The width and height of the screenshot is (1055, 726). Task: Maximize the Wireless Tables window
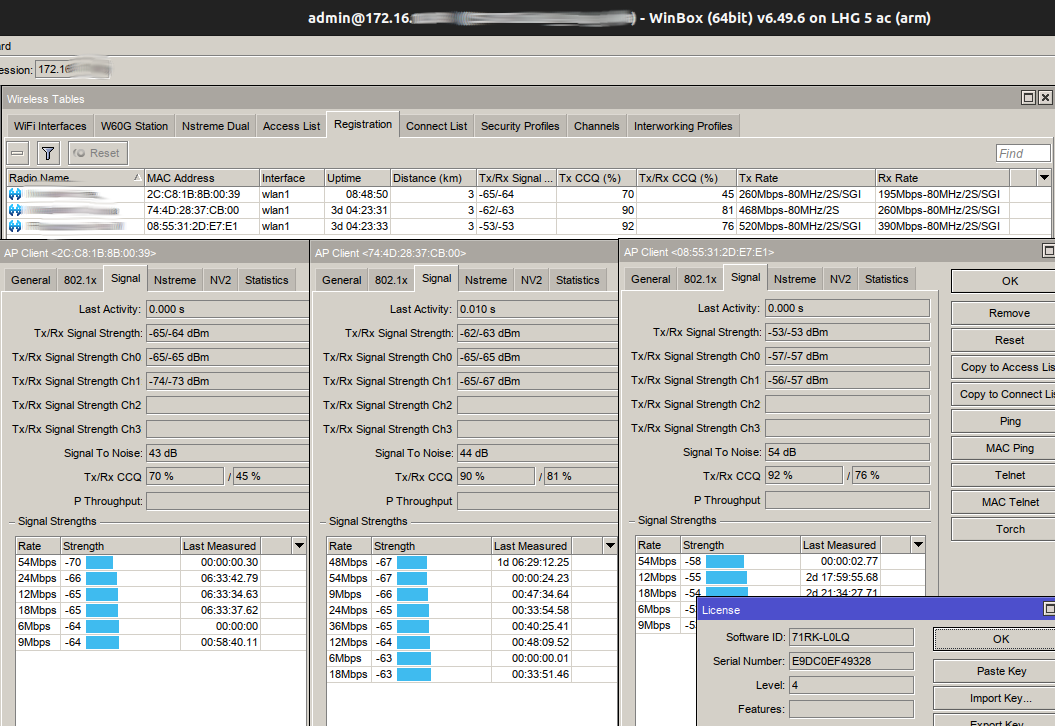coord(1028,98)
